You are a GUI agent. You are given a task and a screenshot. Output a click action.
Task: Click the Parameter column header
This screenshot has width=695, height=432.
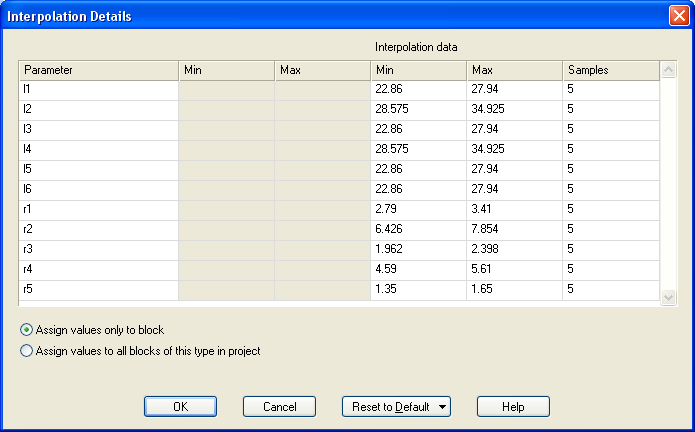pyautogui.click(x=98, y=70)
